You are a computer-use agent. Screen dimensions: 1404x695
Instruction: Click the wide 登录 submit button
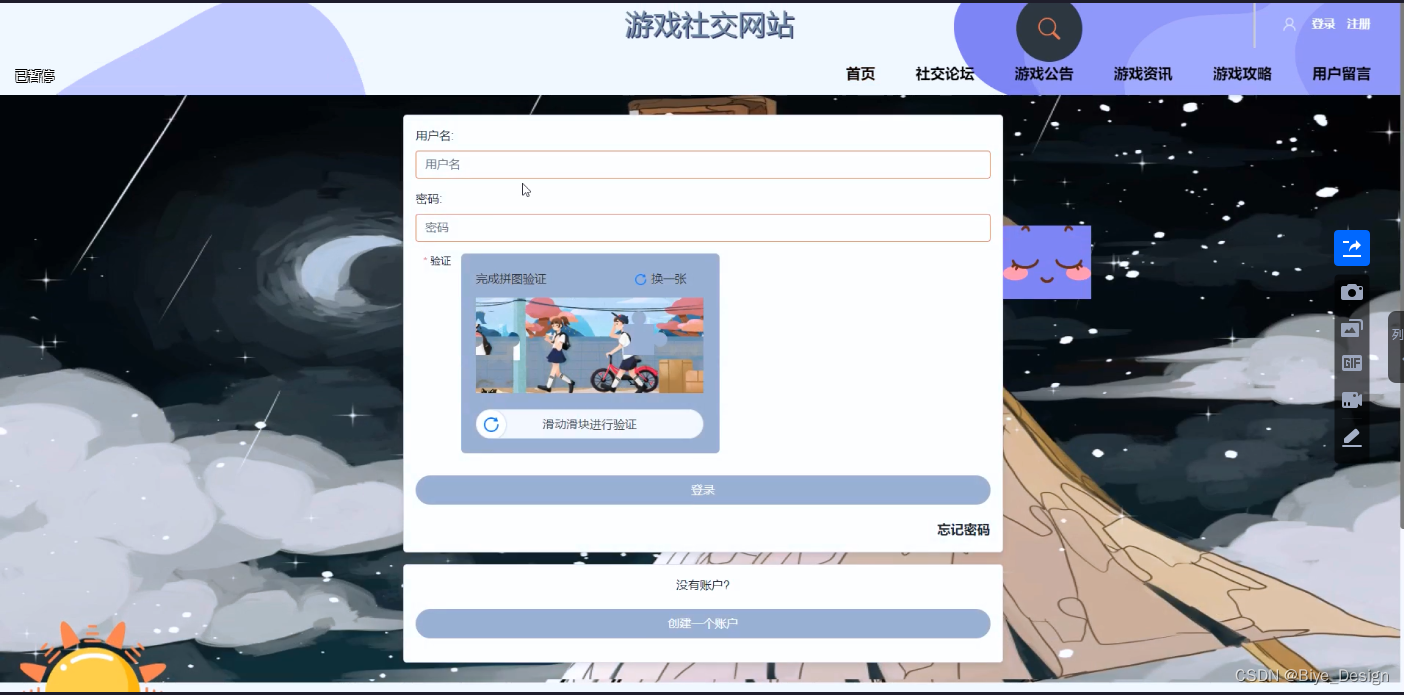pyautogui.click(x=703, y=490)
